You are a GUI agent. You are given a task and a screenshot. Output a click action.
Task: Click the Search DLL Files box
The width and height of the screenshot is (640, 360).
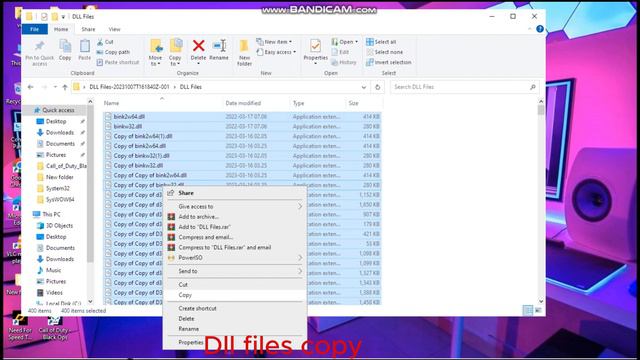point(464,87)
